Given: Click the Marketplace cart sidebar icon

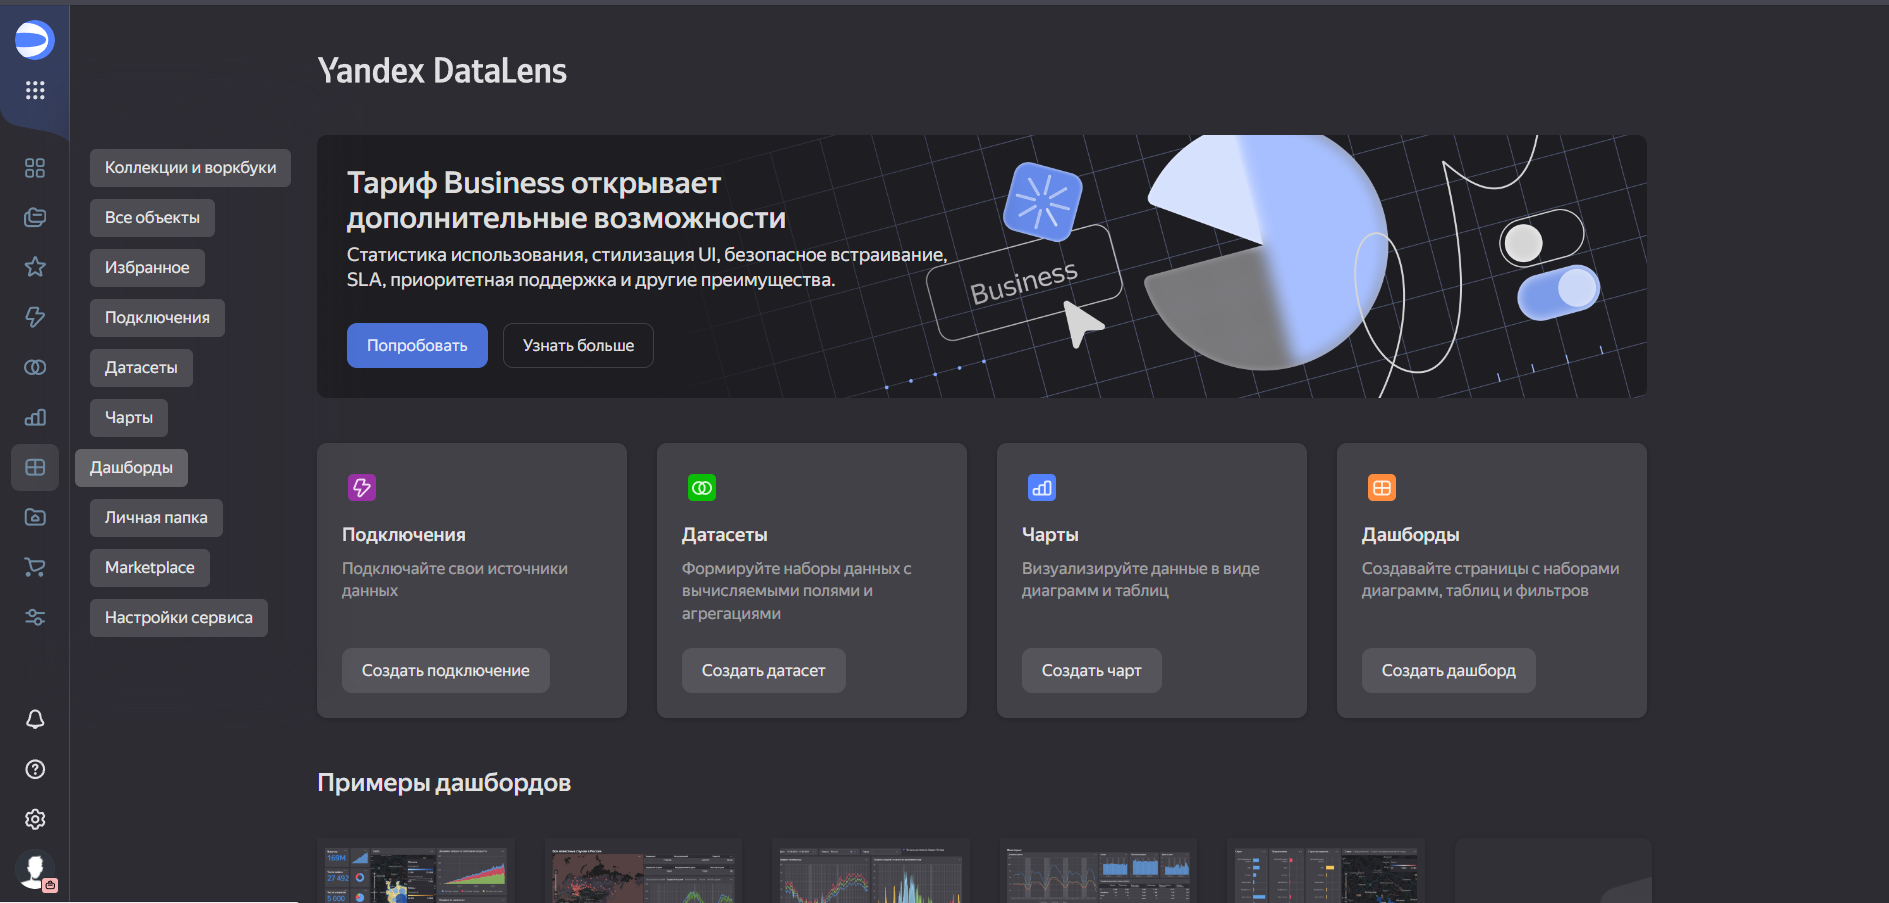Looking at the screenshot, I should coord(35,567).
